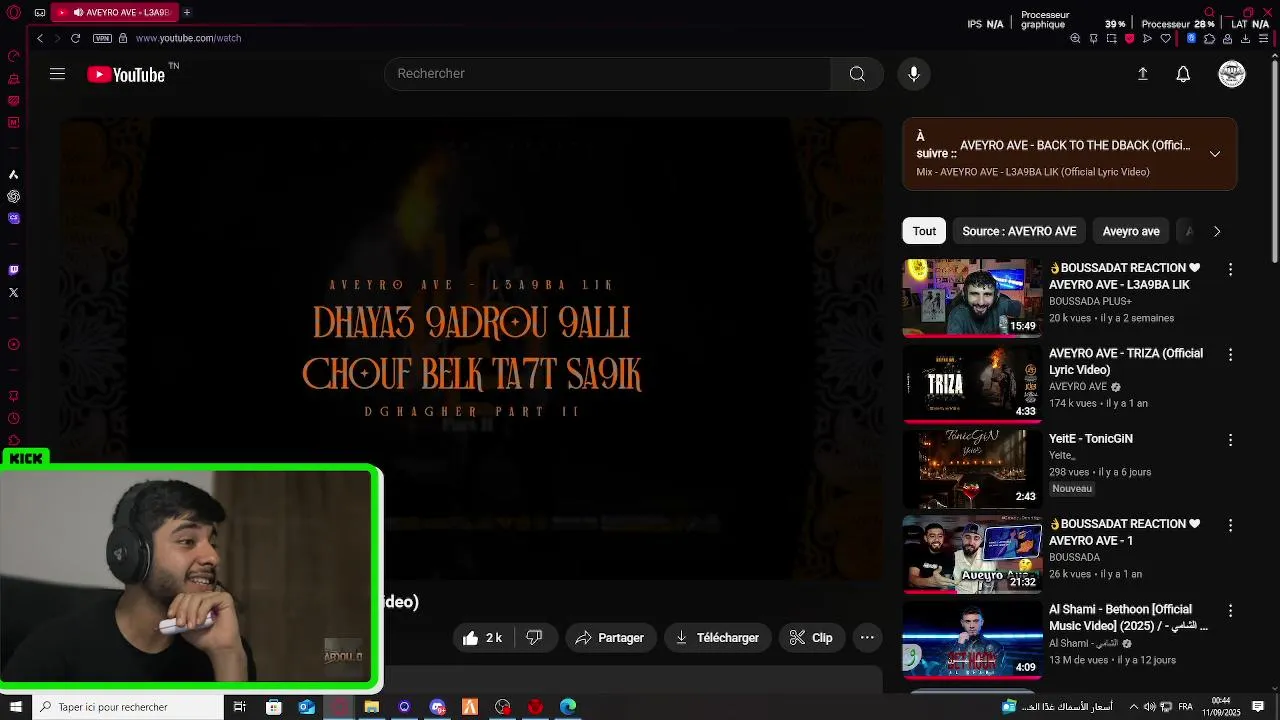Open BOUSSADAT REACTION L3A9BA LIK thumbnail
Viewport: 1280px width, 720px height.
pyautogui.click(x=972, y=298)
